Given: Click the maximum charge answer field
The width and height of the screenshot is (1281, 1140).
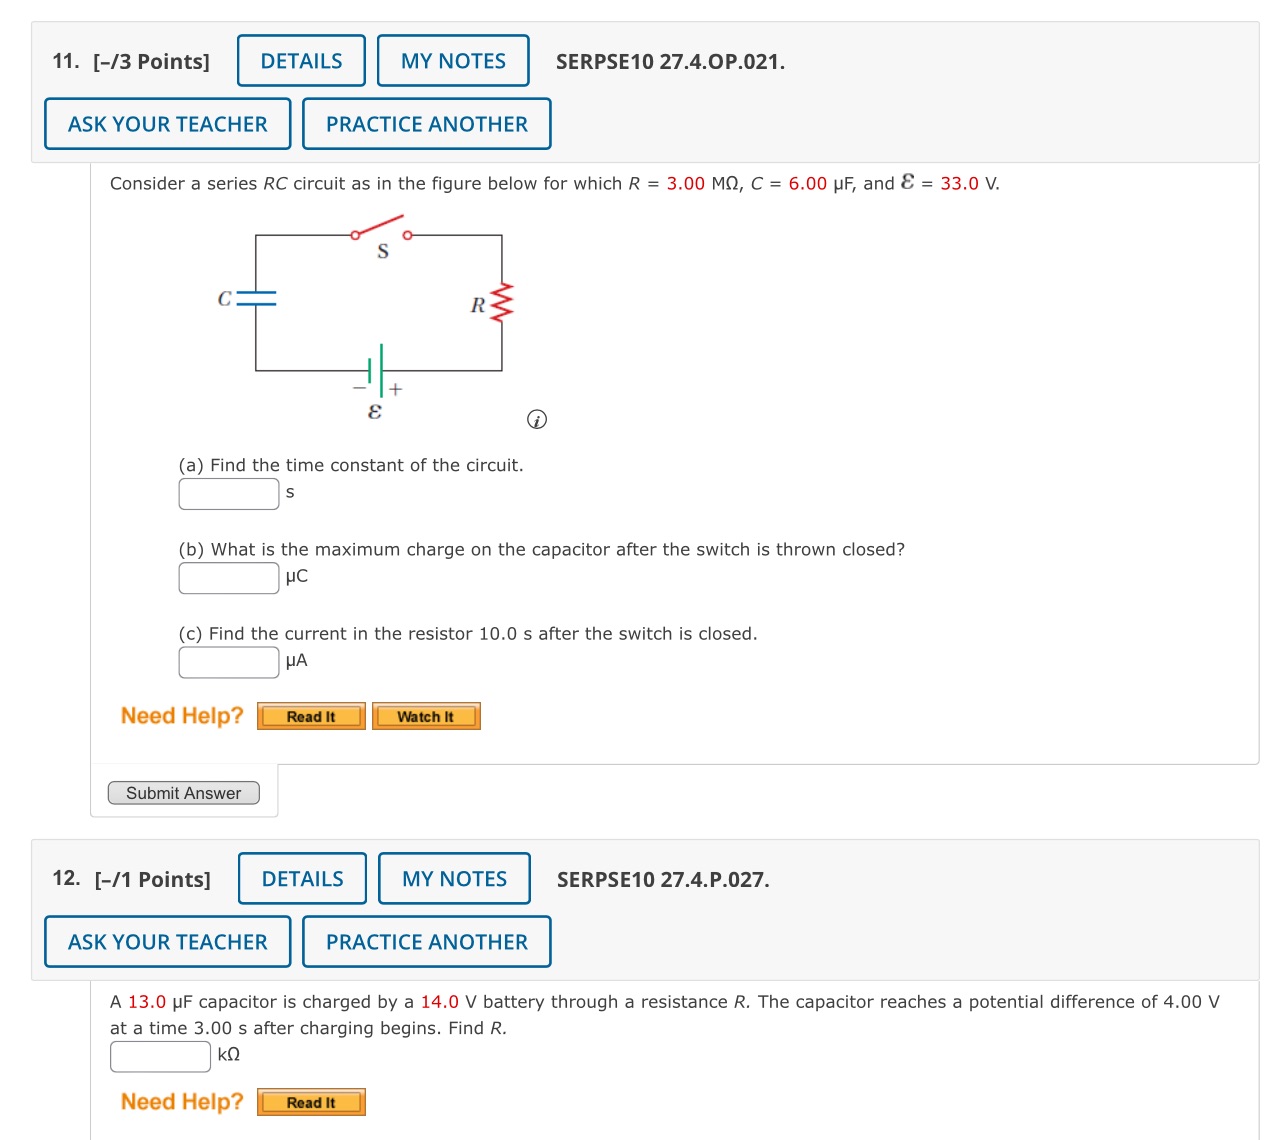Looking at the screenshot, I should (228, 577).
